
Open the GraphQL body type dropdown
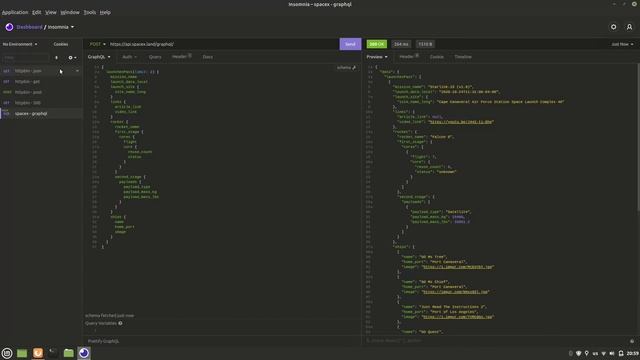(x=99, y=57)
